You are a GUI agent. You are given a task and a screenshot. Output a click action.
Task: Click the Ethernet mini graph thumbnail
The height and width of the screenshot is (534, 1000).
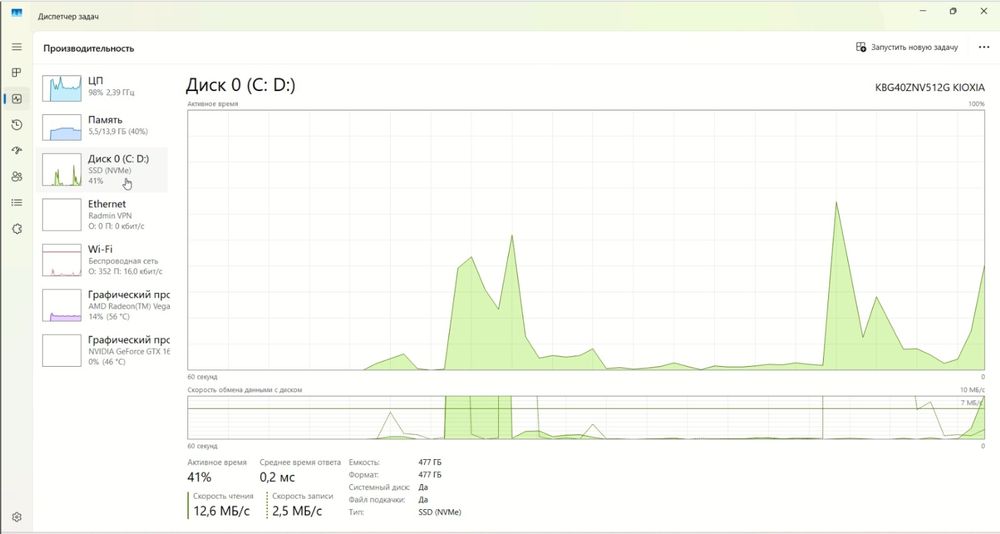(x=62, y=215)
